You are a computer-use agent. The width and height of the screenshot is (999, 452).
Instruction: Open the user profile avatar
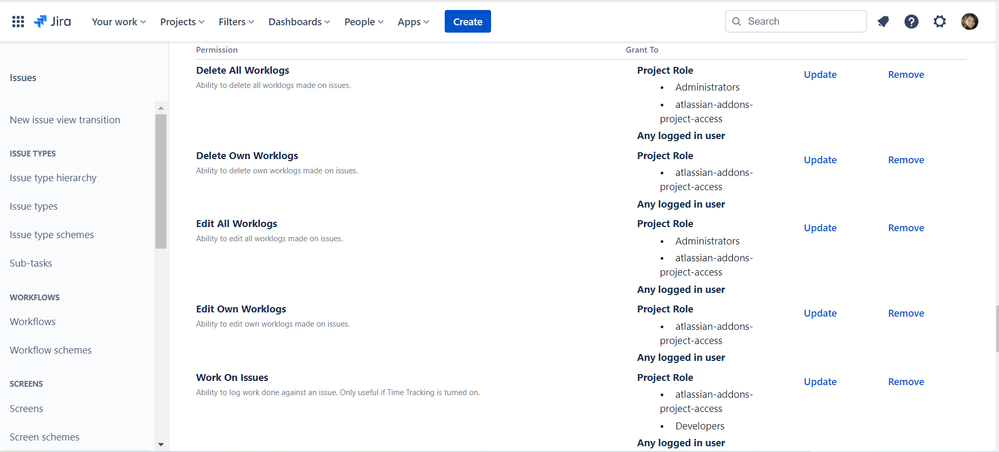coord(970,22)
